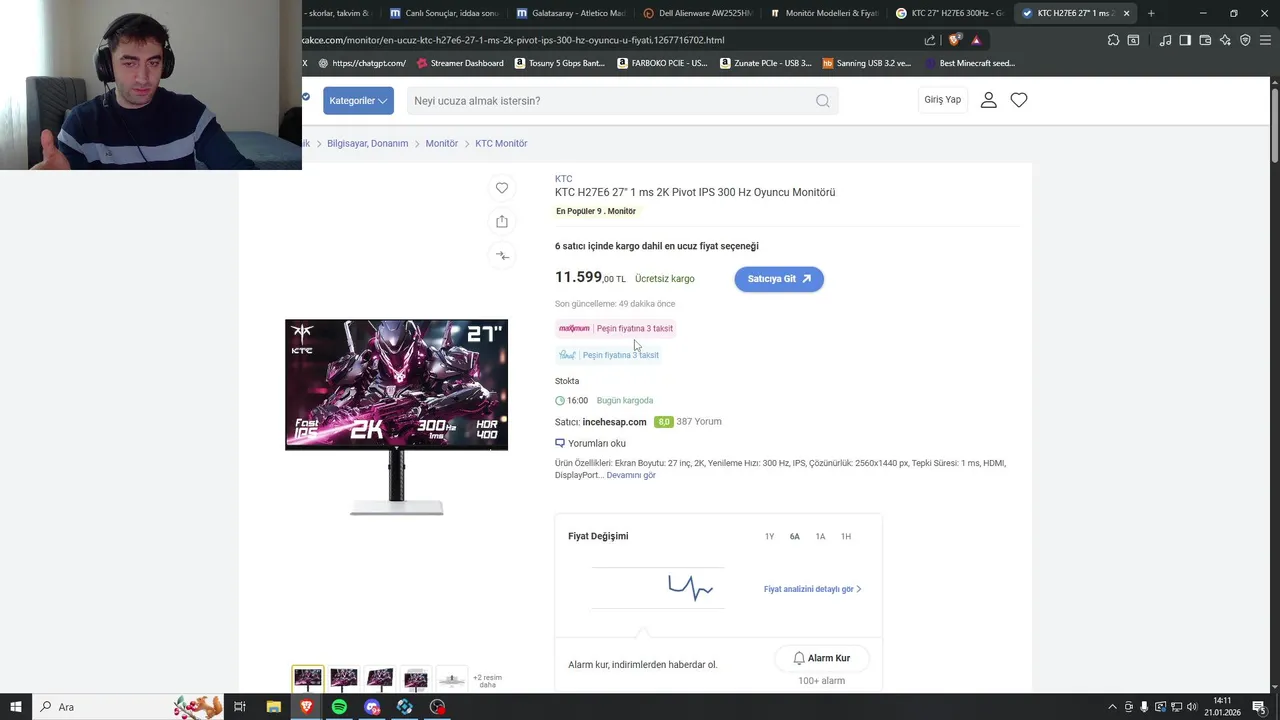Expand the Kategoriler dropdown
Viewport: 1280px width, 720px height.
coord(358,100)
